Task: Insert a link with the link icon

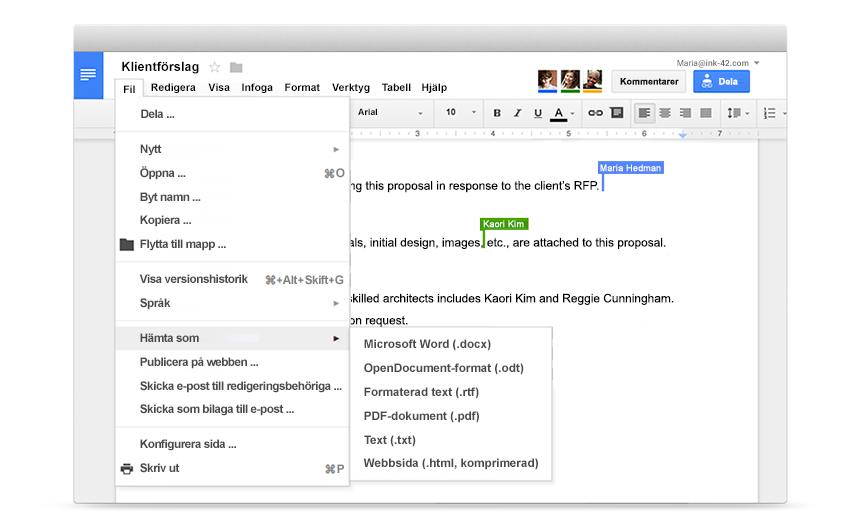Action: pos(595,113)
